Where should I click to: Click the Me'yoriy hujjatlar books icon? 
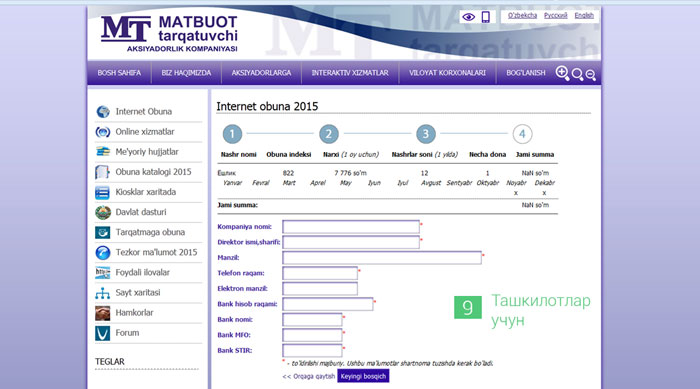click(103, 152)
